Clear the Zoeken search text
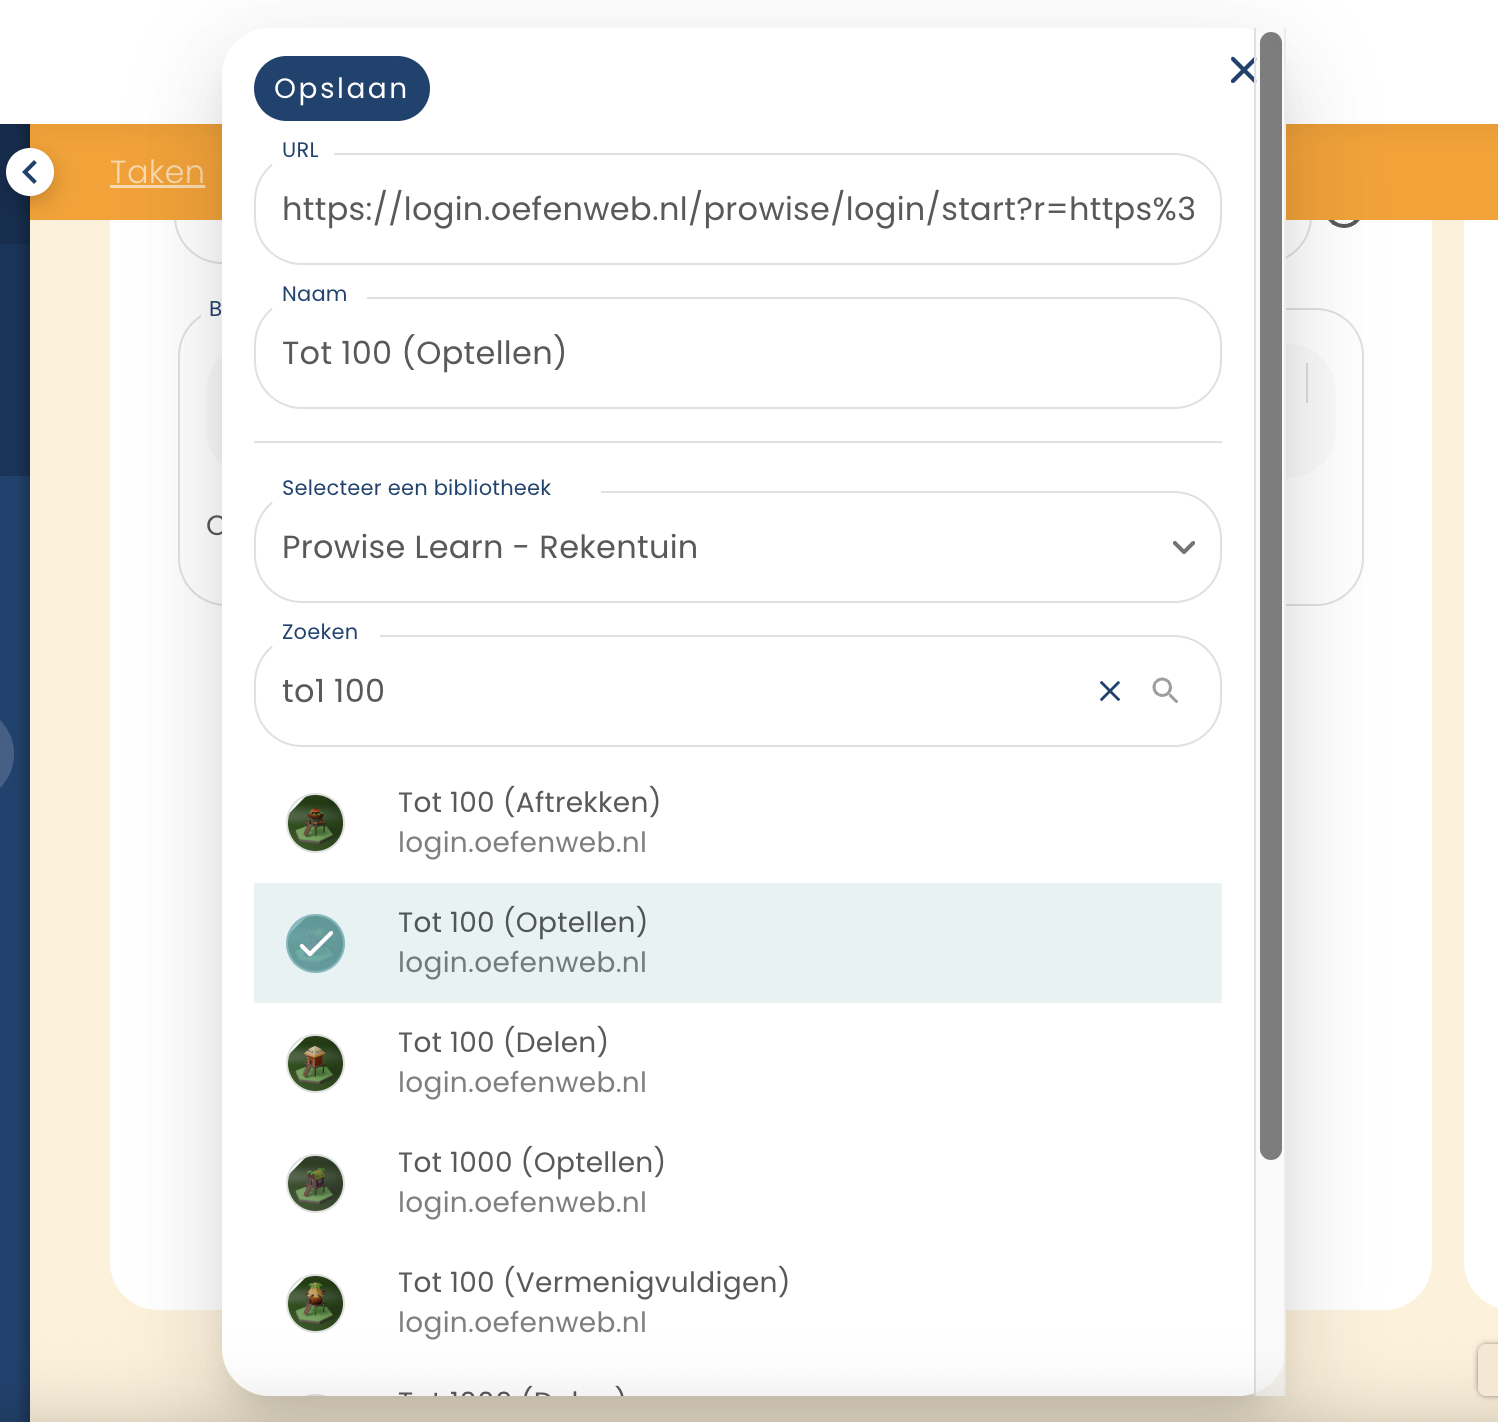 coord(1109,691)
